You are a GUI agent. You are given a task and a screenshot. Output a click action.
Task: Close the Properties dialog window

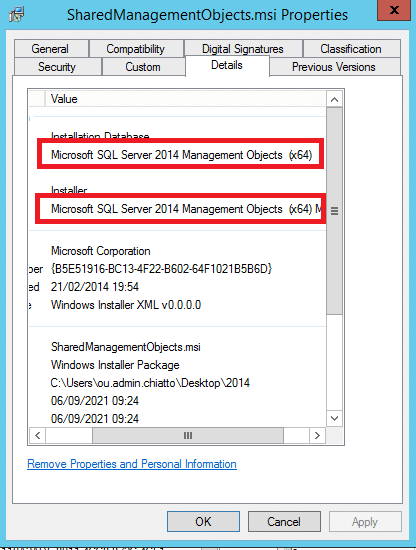pos(394,10)
